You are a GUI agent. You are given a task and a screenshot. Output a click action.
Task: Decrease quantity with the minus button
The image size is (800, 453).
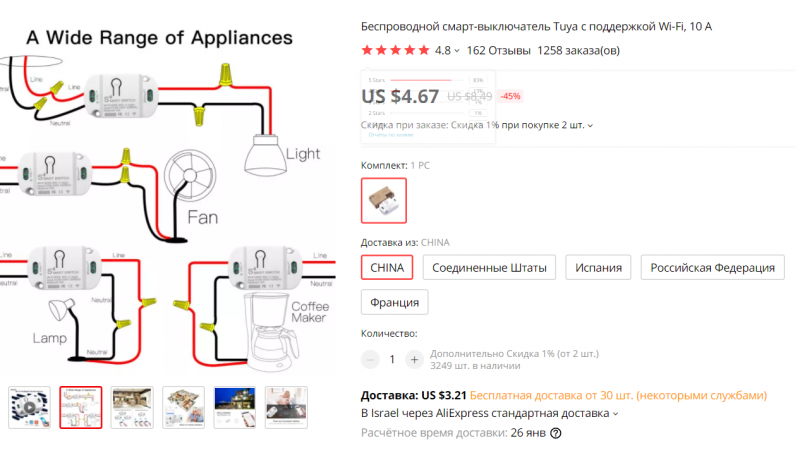[x=370, y=360]
